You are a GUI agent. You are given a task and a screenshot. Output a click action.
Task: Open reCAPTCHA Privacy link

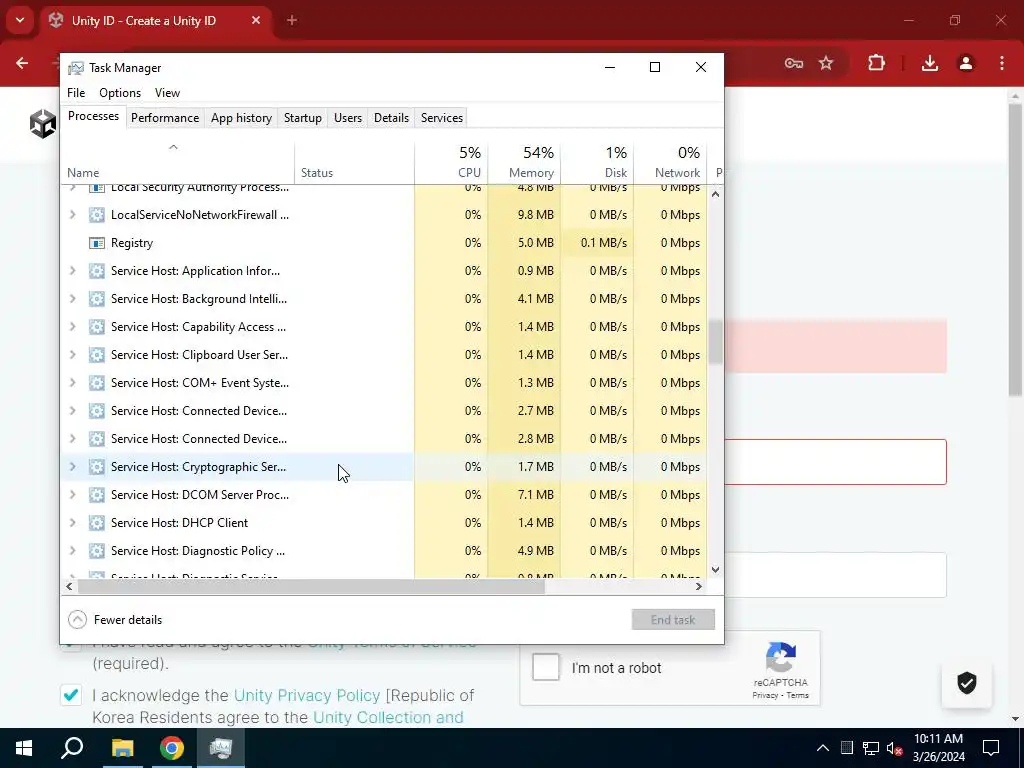click(765, 696)
